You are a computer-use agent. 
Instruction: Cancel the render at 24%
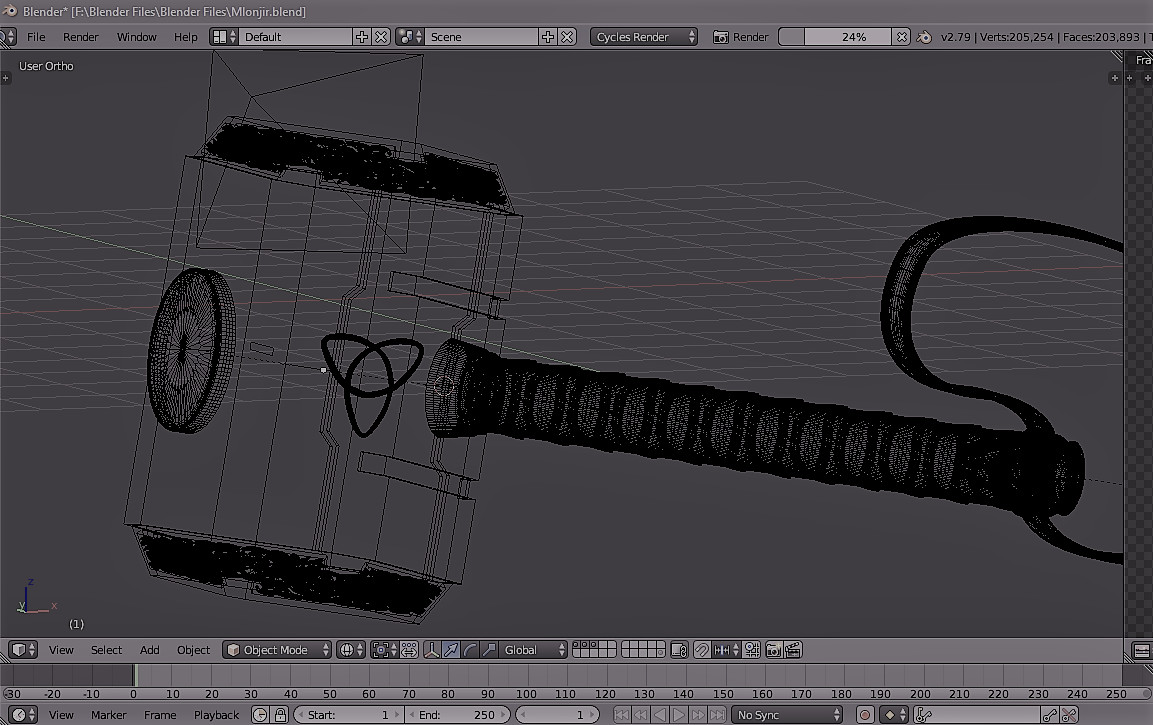pos(902,37)
